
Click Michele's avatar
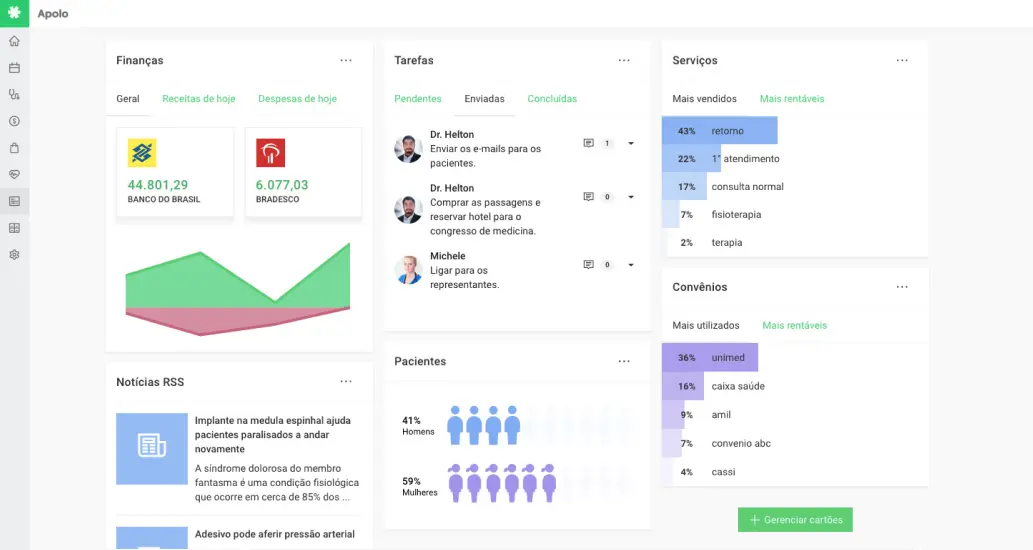coord(408,270)
